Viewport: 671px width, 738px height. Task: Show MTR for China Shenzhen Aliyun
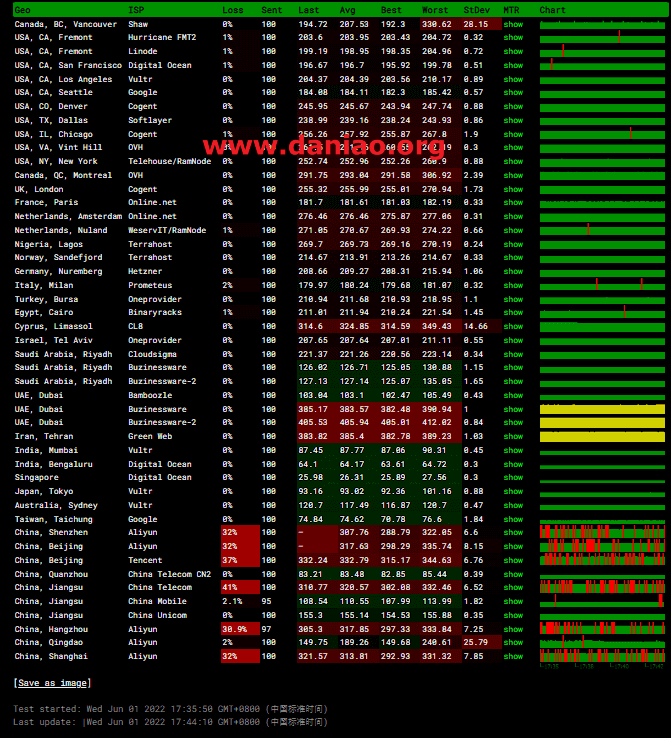tap(513, 532)
